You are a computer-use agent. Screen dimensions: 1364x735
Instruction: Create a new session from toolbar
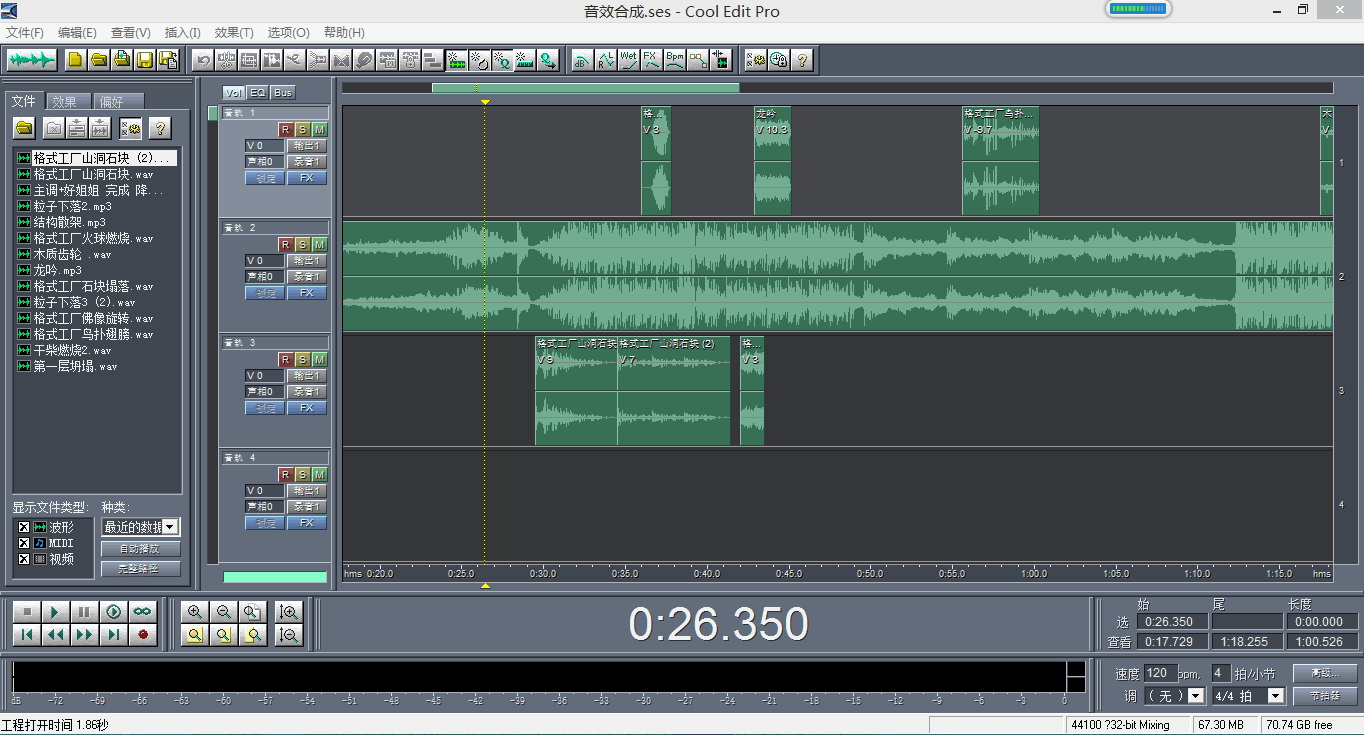[75, 60]
